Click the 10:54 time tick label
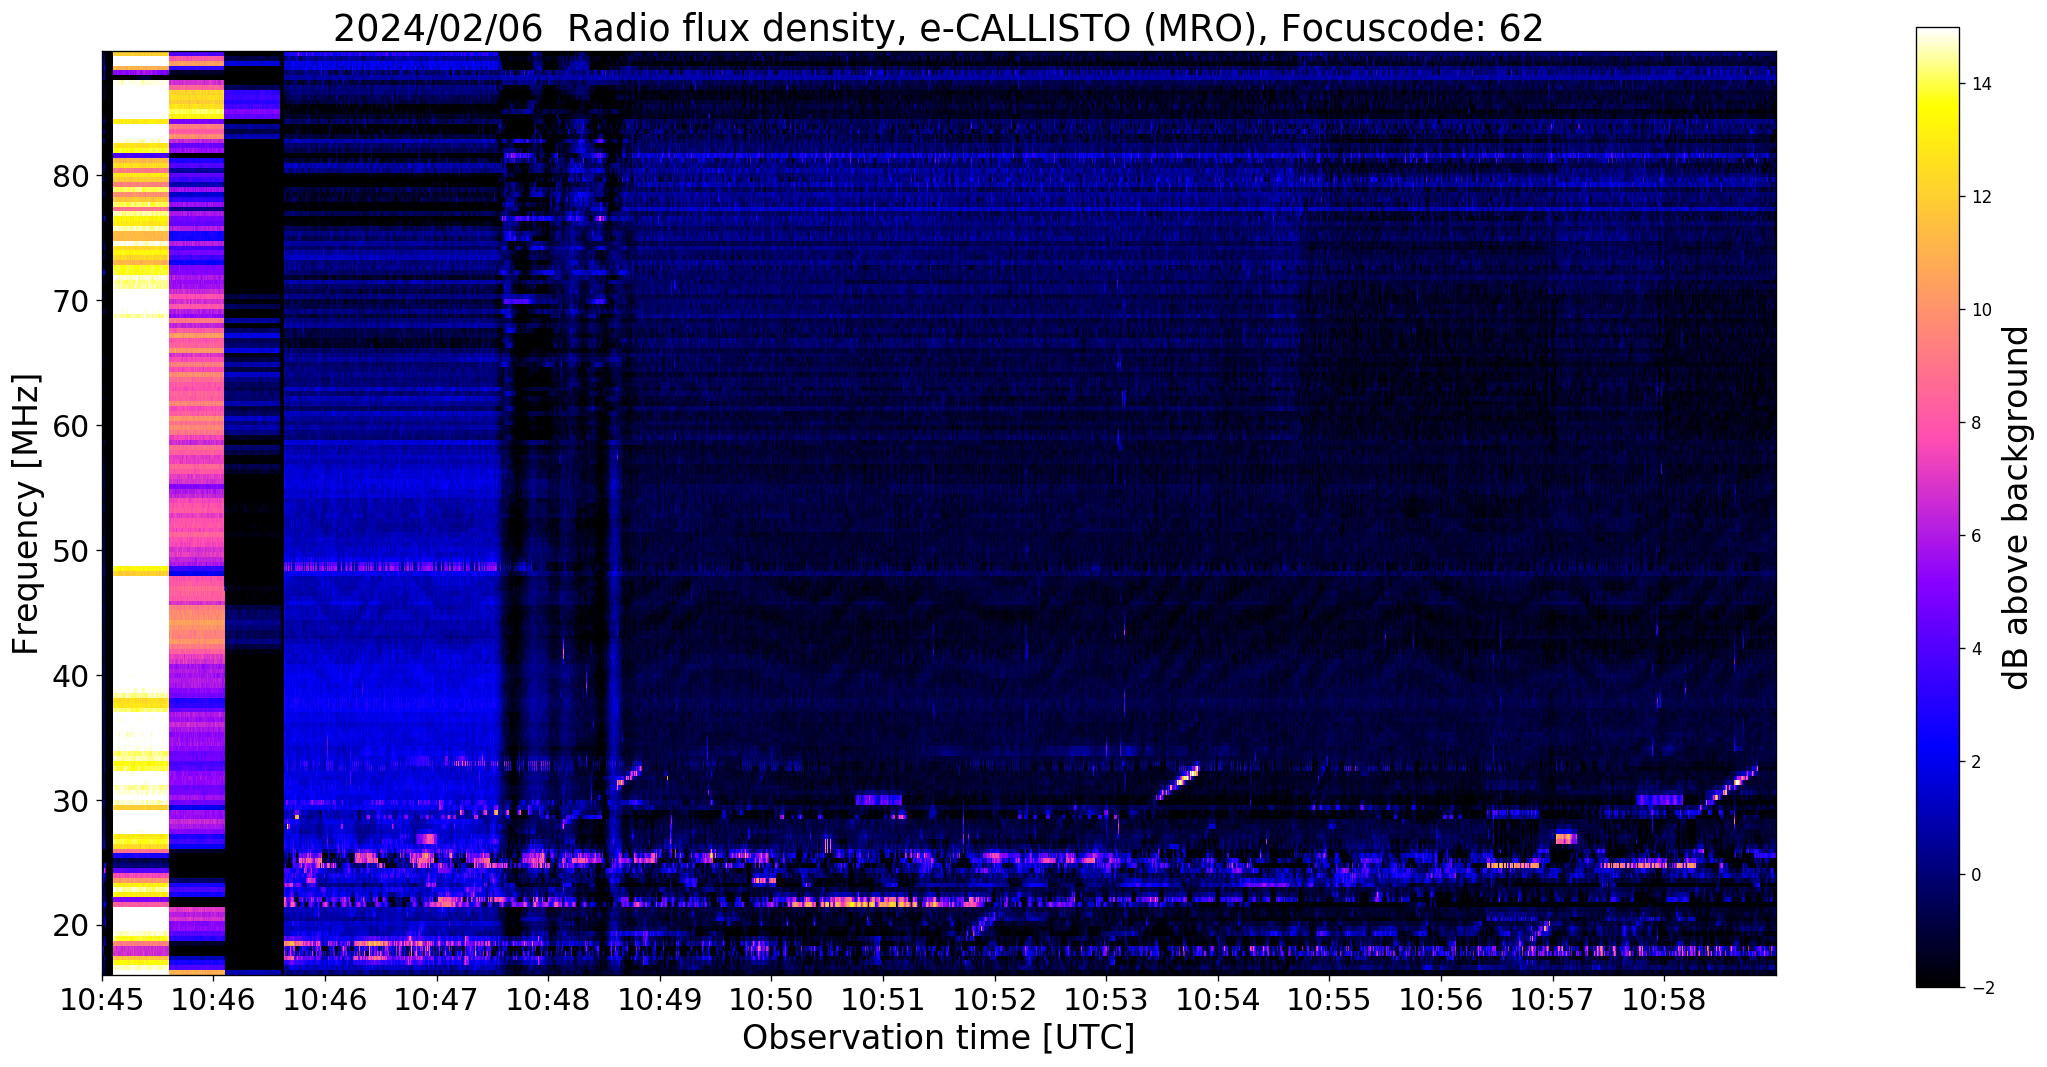The image size is (2047, 1067). [x=1218, y=1000]
